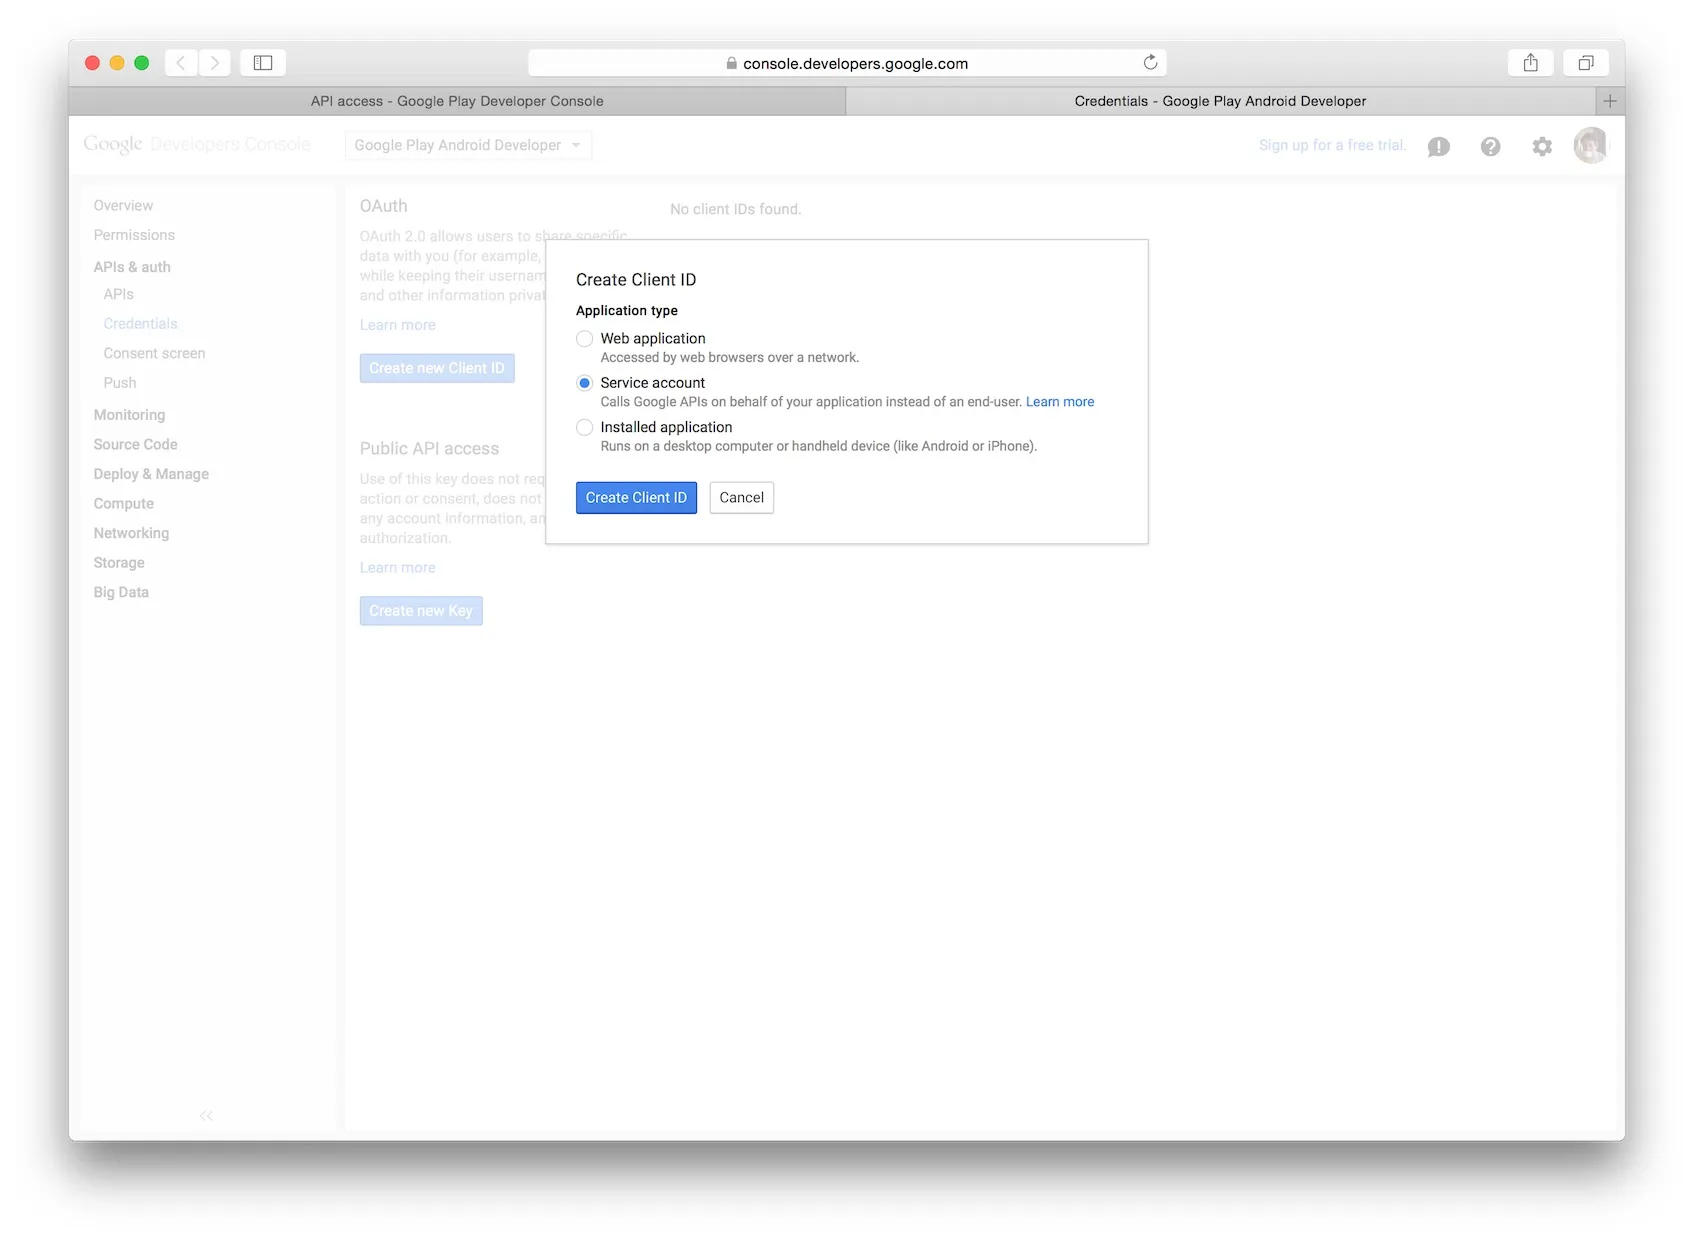Switch to the Credentials browser tab
1694x1239 pixels.
1220,101
